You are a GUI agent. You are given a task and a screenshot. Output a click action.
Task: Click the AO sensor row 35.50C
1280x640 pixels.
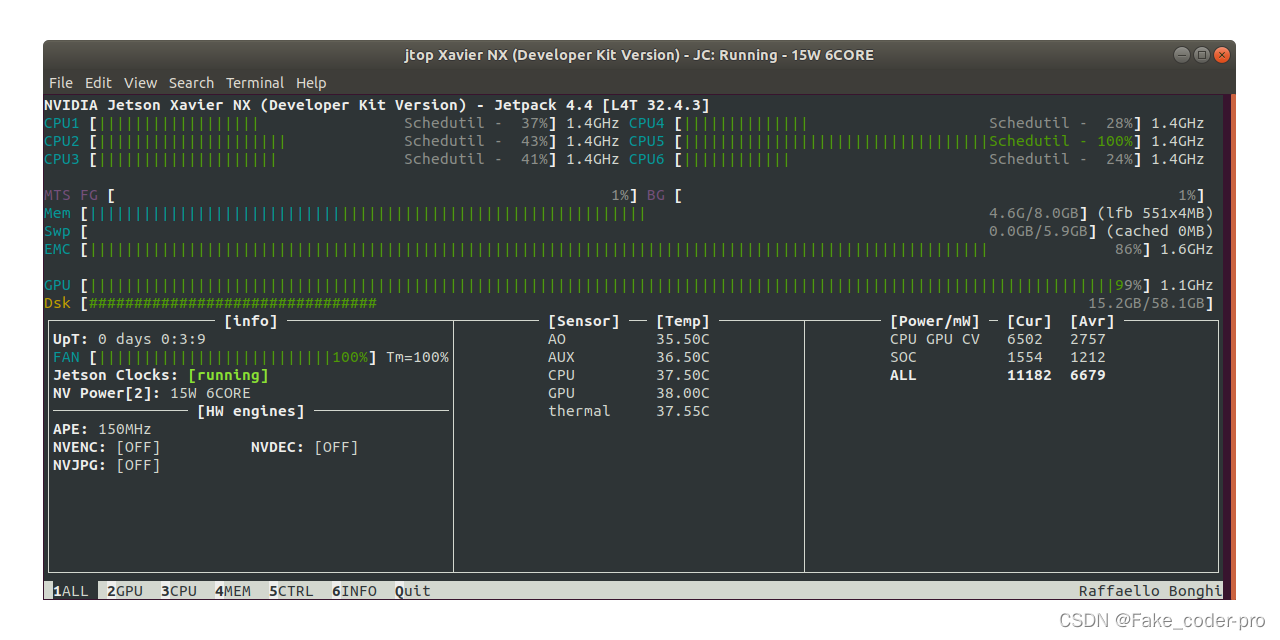629,339
